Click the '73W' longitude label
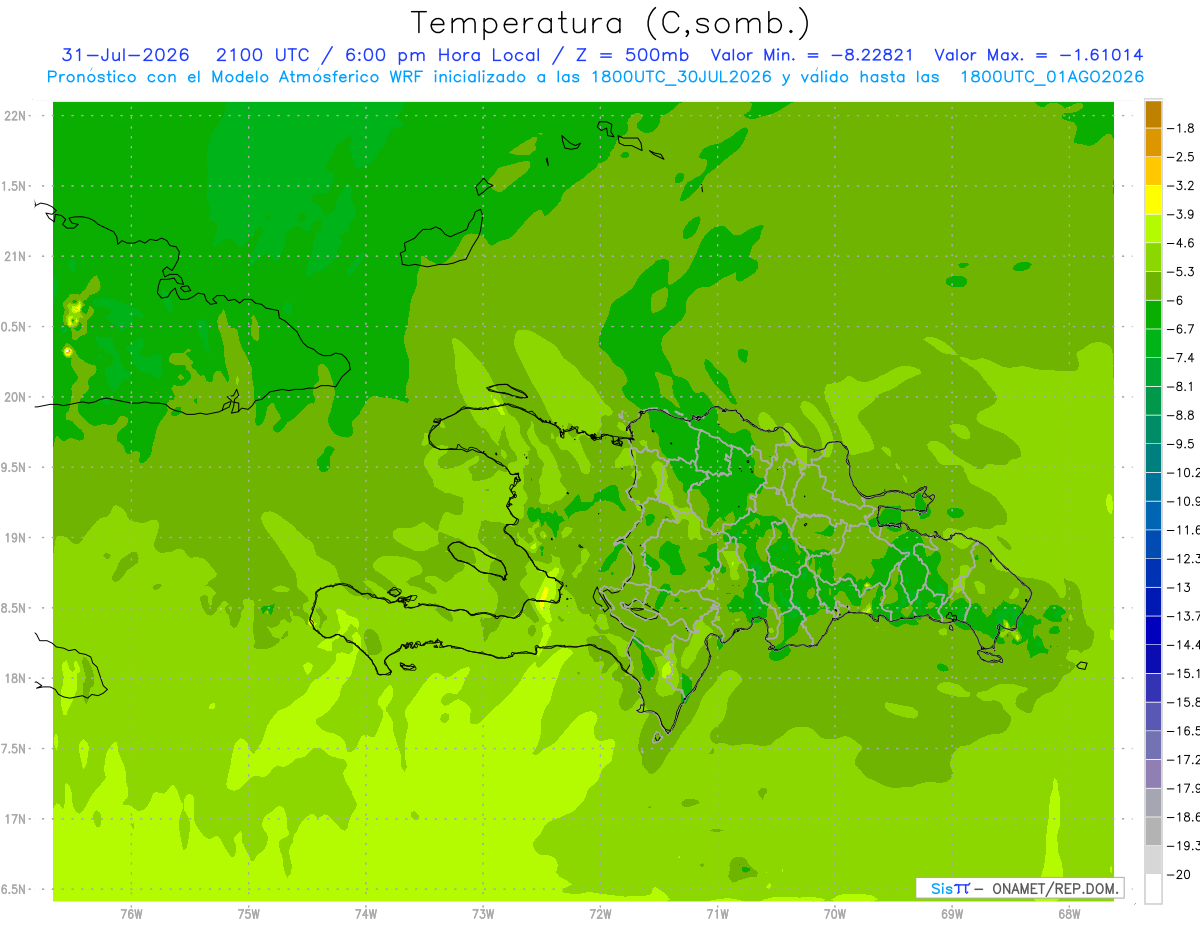 483,914
